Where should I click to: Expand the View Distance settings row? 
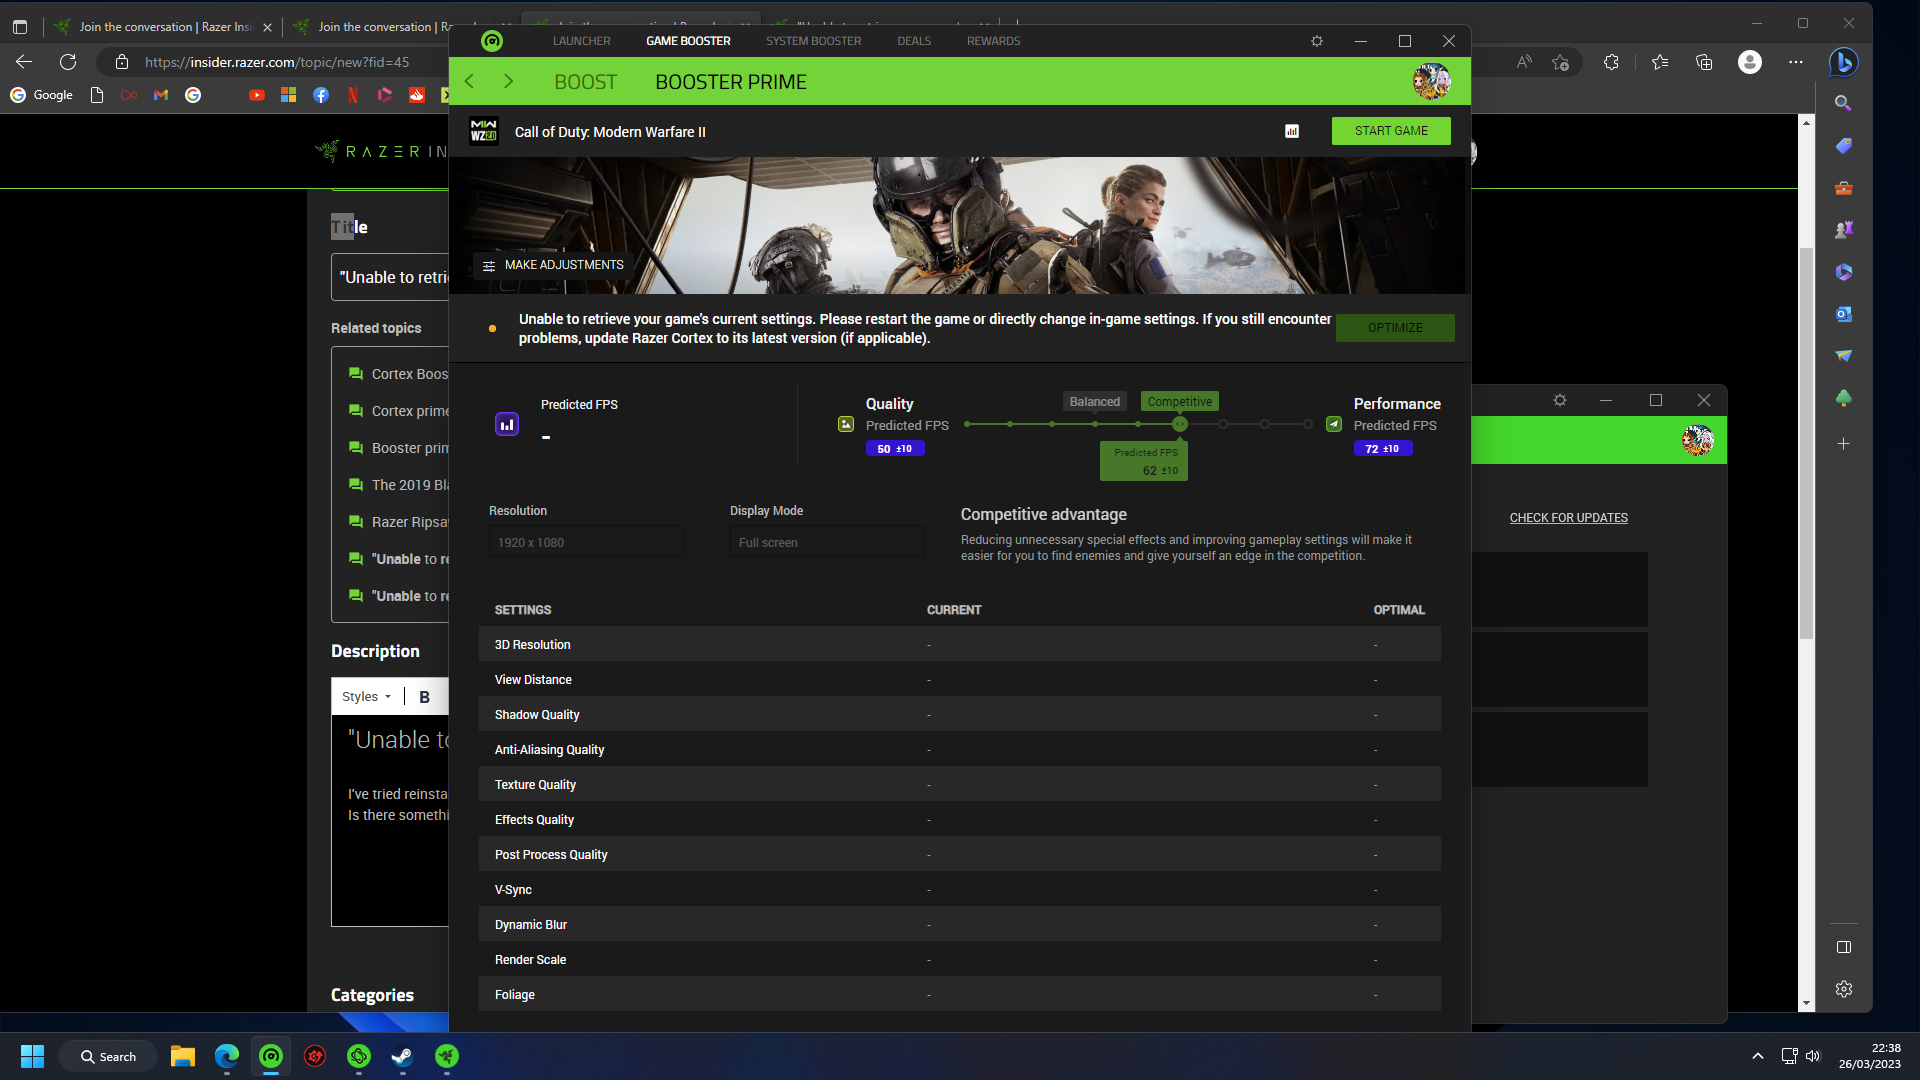coord(533,679)
